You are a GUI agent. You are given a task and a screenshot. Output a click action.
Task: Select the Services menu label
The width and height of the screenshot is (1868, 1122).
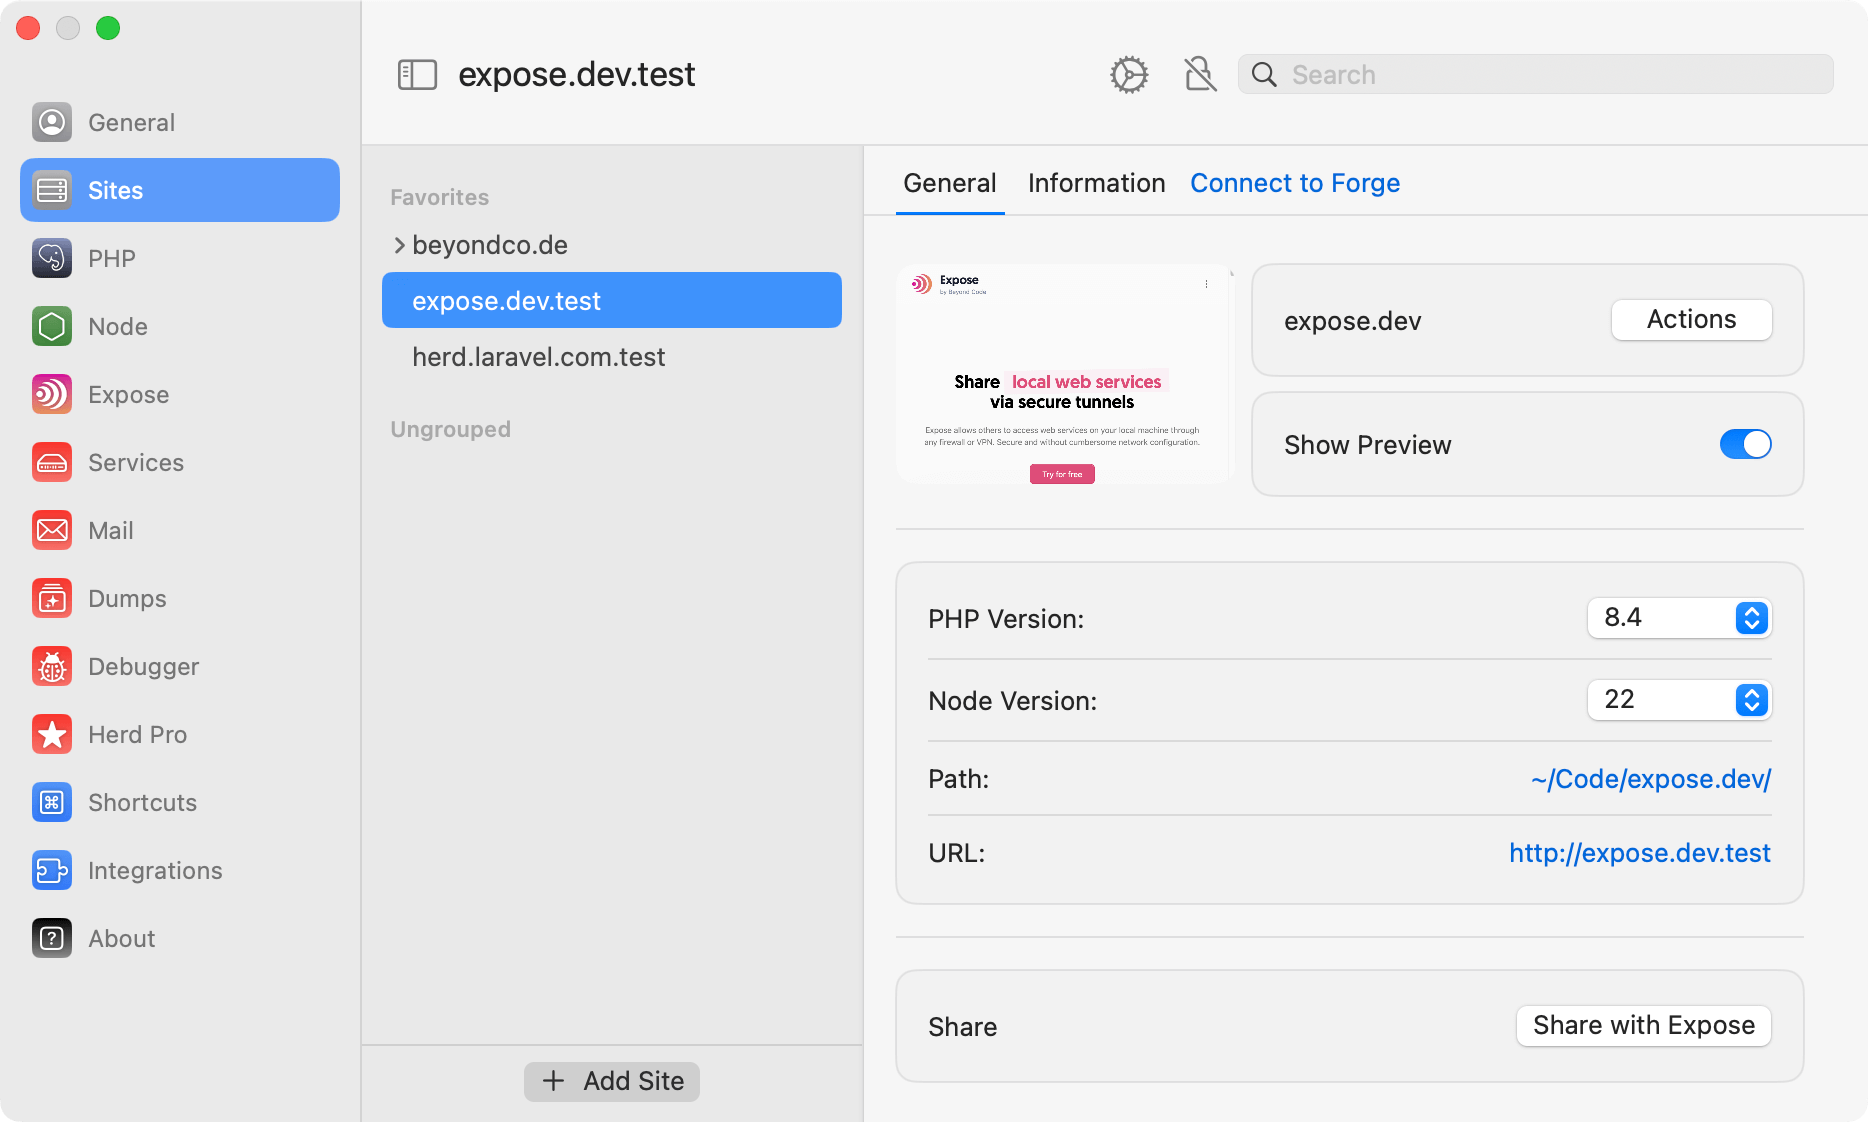(x=136, y=462)
